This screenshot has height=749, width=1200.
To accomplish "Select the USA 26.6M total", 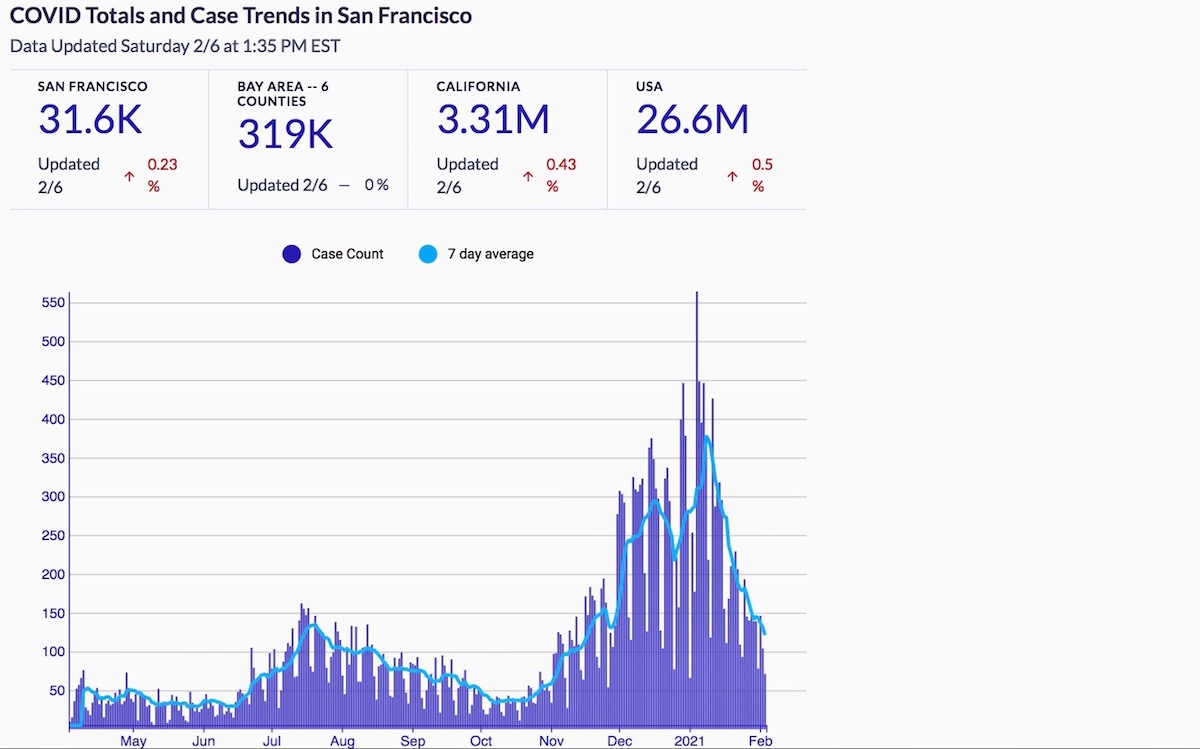I will [692, 120].
